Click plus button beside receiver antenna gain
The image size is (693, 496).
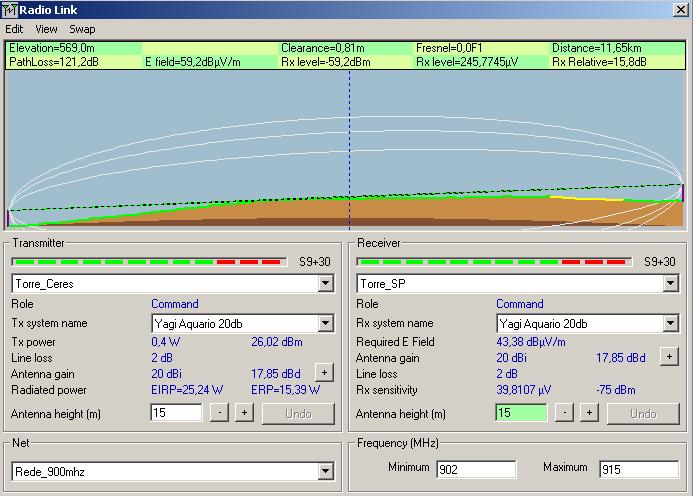click(x=668, y=355)
